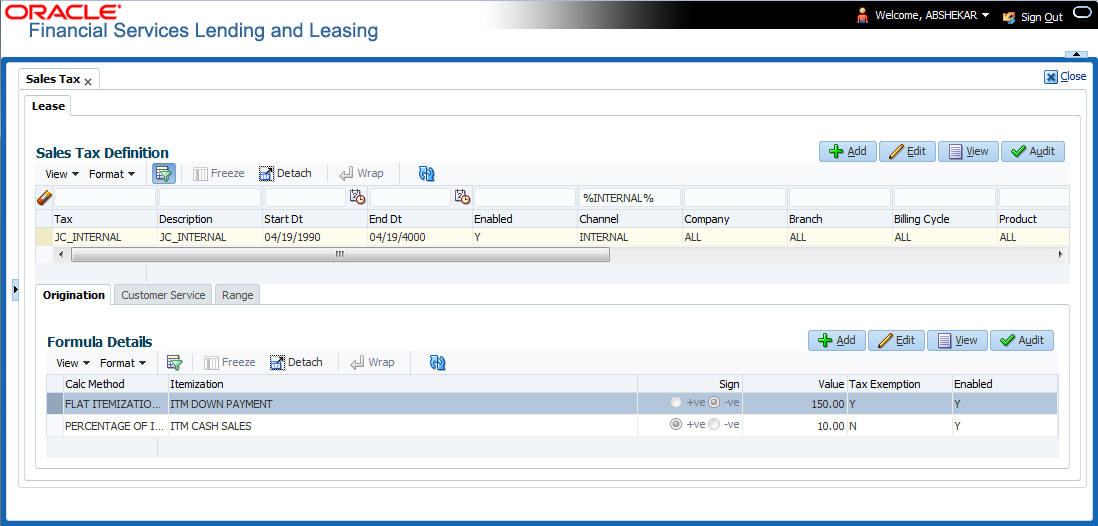Click Query by Example icon in Formula Details
The image size is (1098, 526).
(174, 362)
